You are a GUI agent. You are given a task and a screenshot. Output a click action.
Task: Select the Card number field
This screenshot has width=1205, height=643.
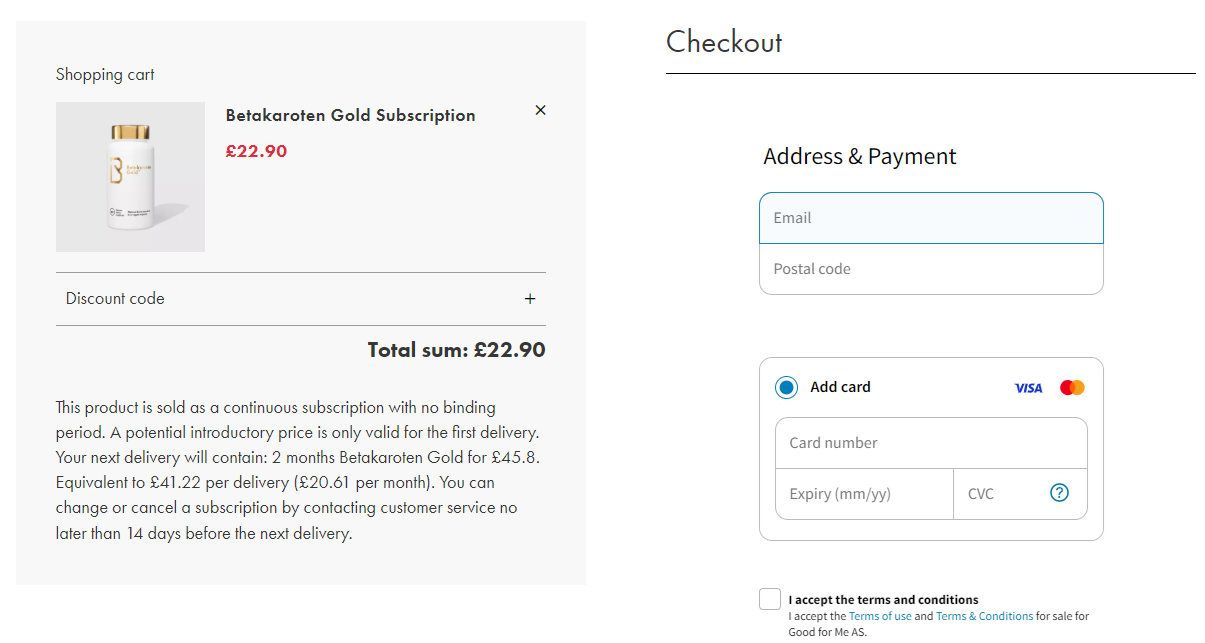[x=931, y=443]
